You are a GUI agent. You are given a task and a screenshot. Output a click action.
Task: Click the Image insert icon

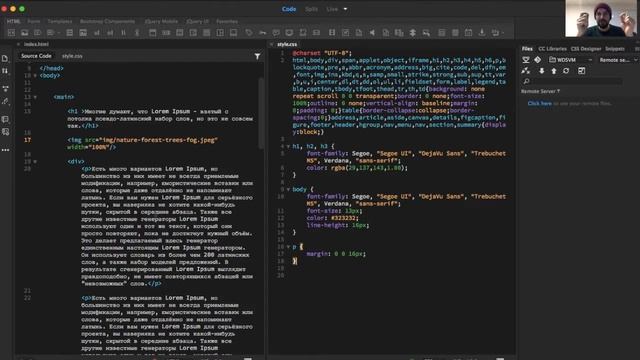click(x=24, y=33)
